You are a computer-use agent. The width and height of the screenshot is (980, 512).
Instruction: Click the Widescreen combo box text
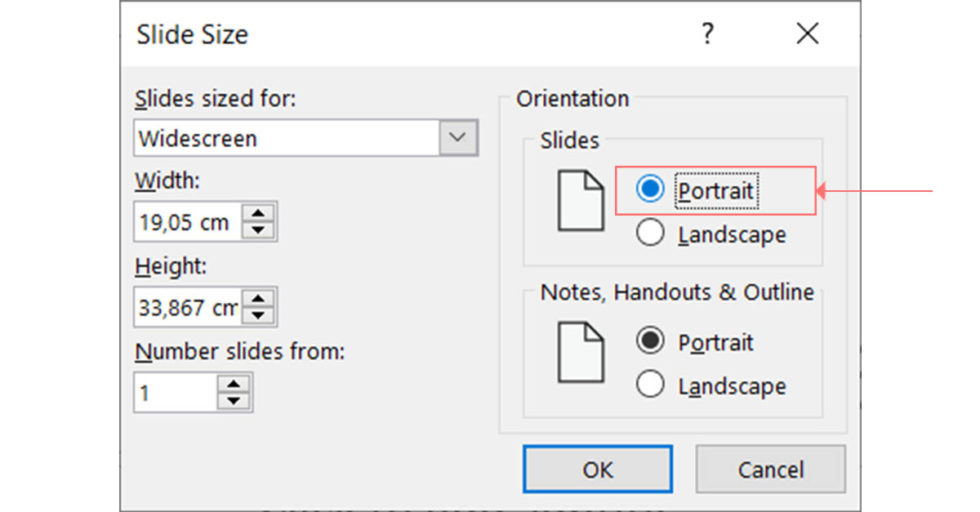click(x=198, y=139)
